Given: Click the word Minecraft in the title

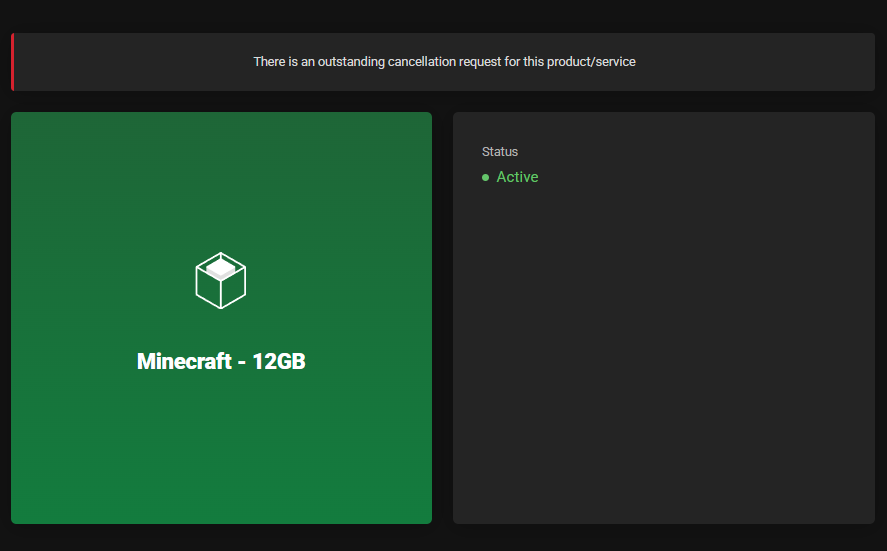Looking at the screenshot, I should click(184, 362).
